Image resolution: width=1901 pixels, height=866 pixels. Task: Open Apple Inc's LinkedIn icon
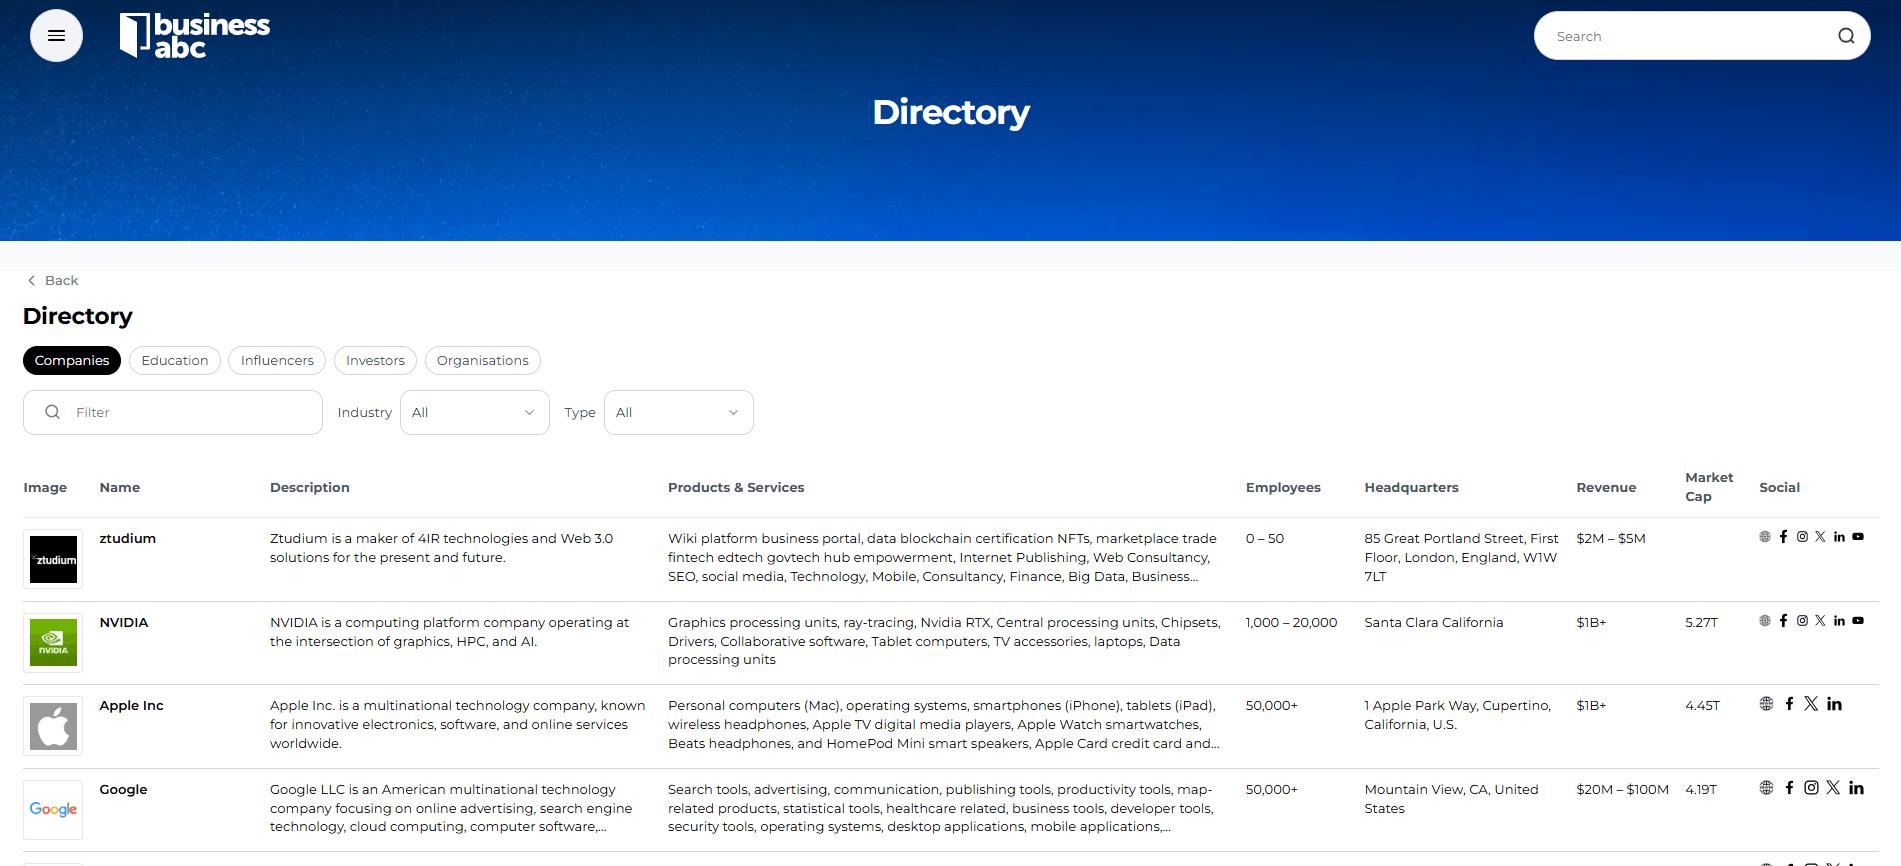1834,704
